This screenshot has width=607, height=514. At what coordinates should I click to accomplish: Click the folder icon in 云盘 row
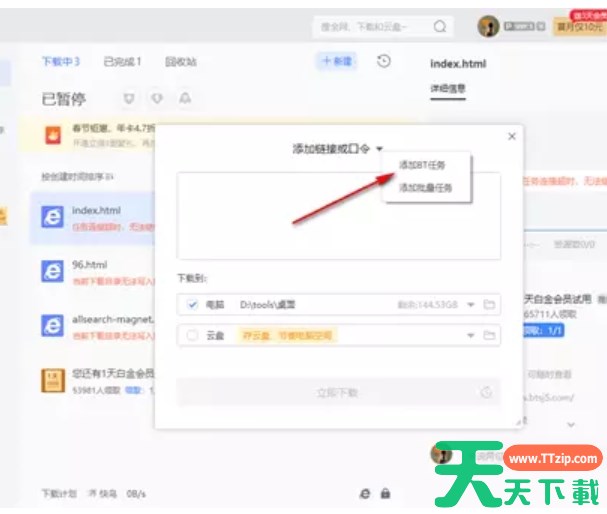point(490,336)
